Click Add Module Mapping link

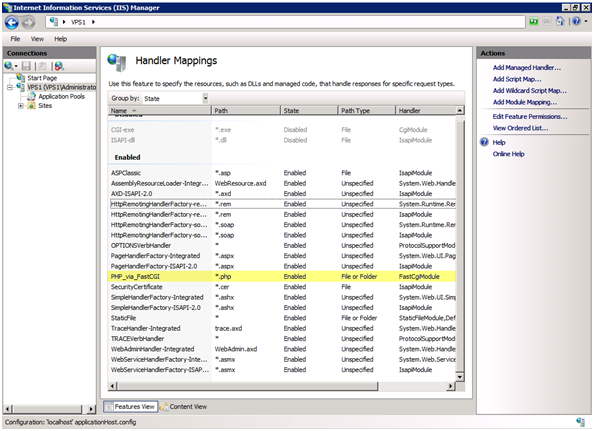(x=525, y=102)
